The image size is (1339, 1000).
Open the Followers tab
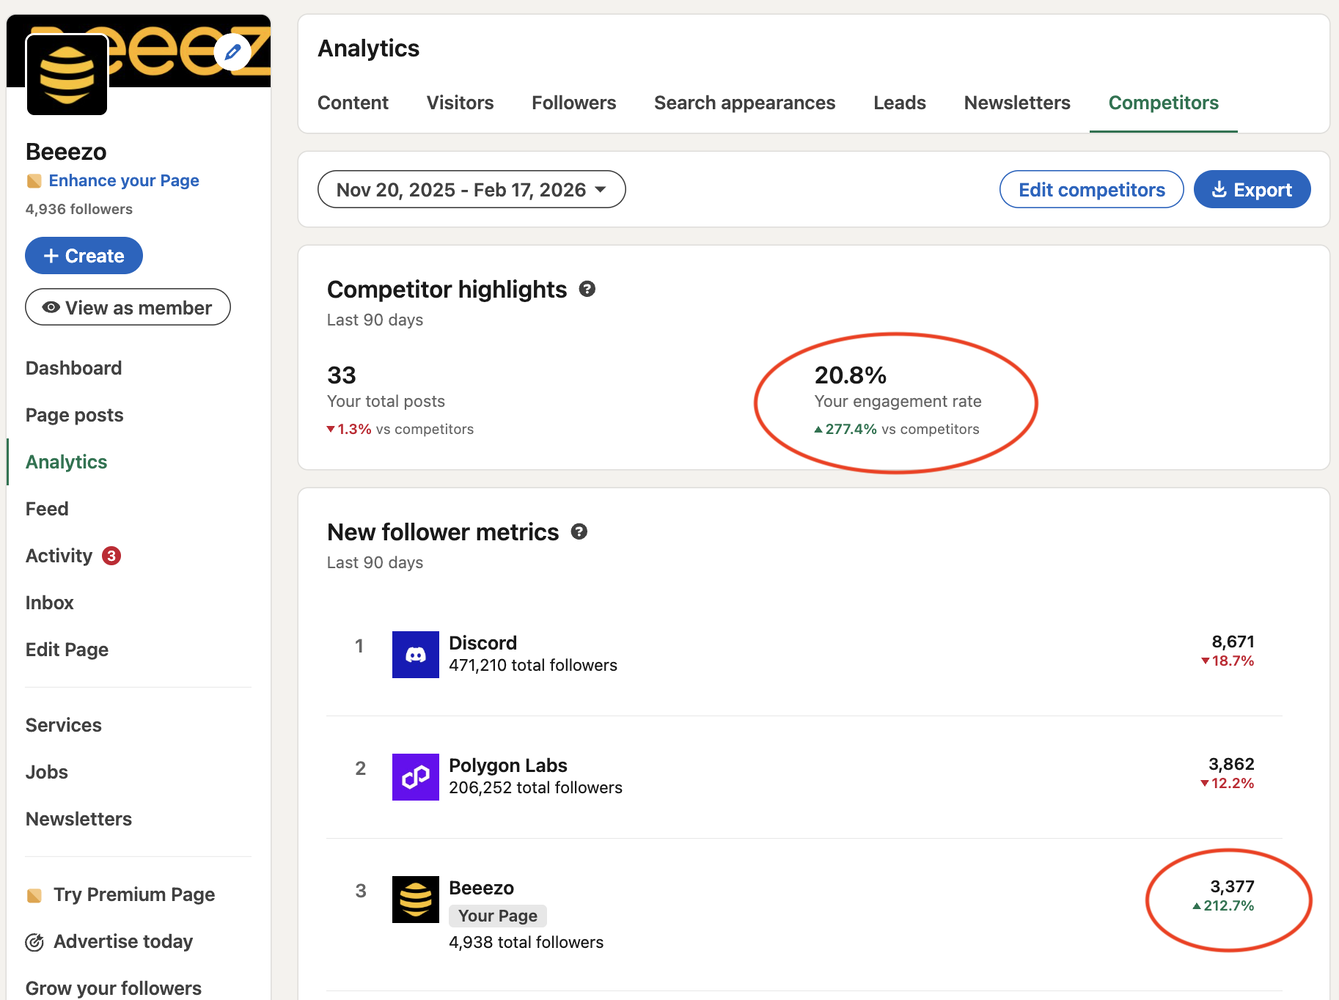(574, 103)
